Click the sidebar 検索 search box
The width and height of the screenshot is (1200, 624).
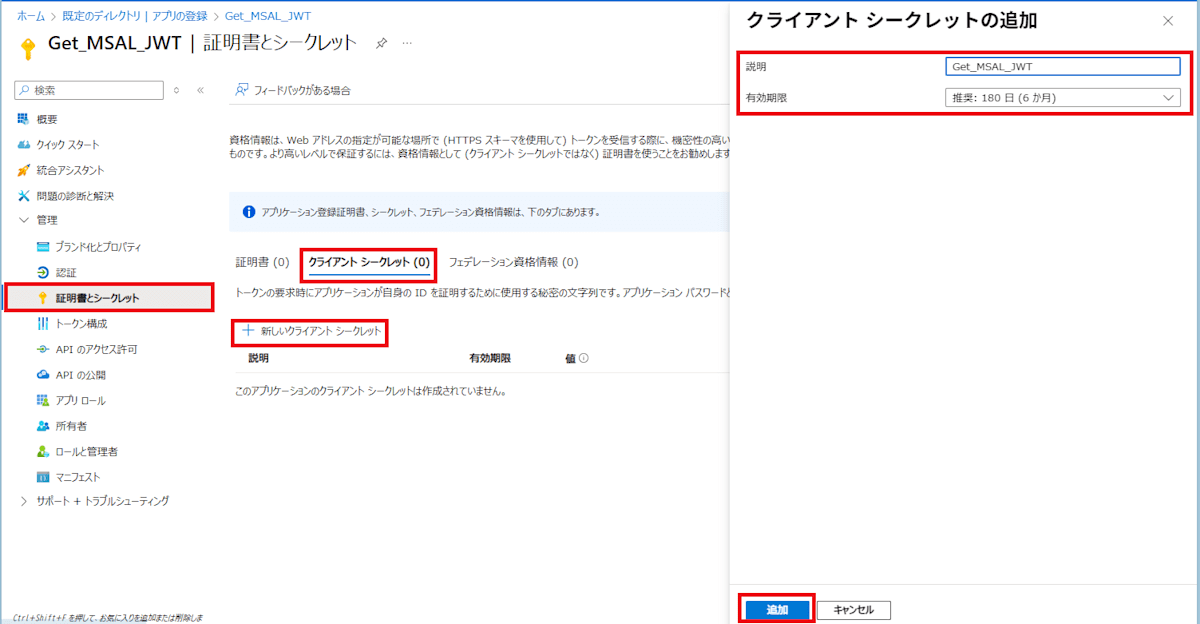pos(88,90)
